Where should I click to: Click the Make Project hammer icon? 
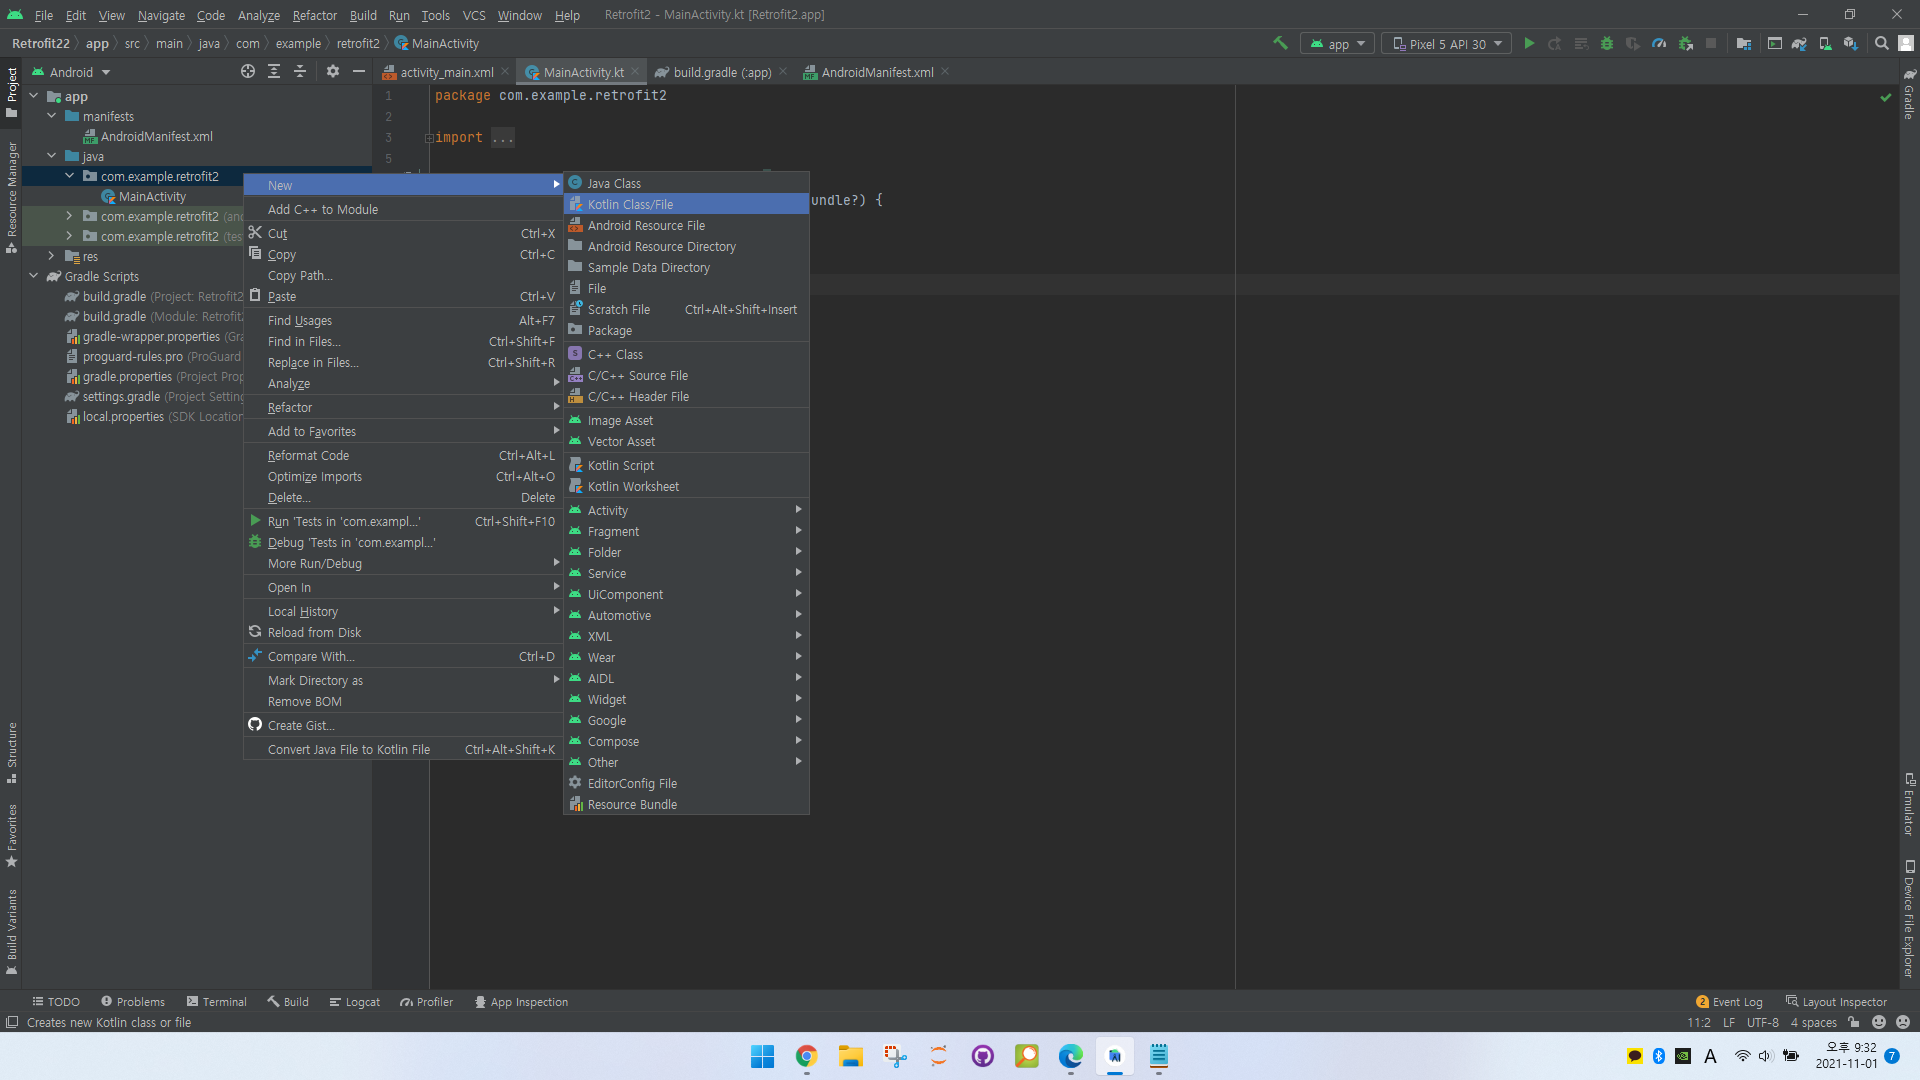[x=1280, y=43]
